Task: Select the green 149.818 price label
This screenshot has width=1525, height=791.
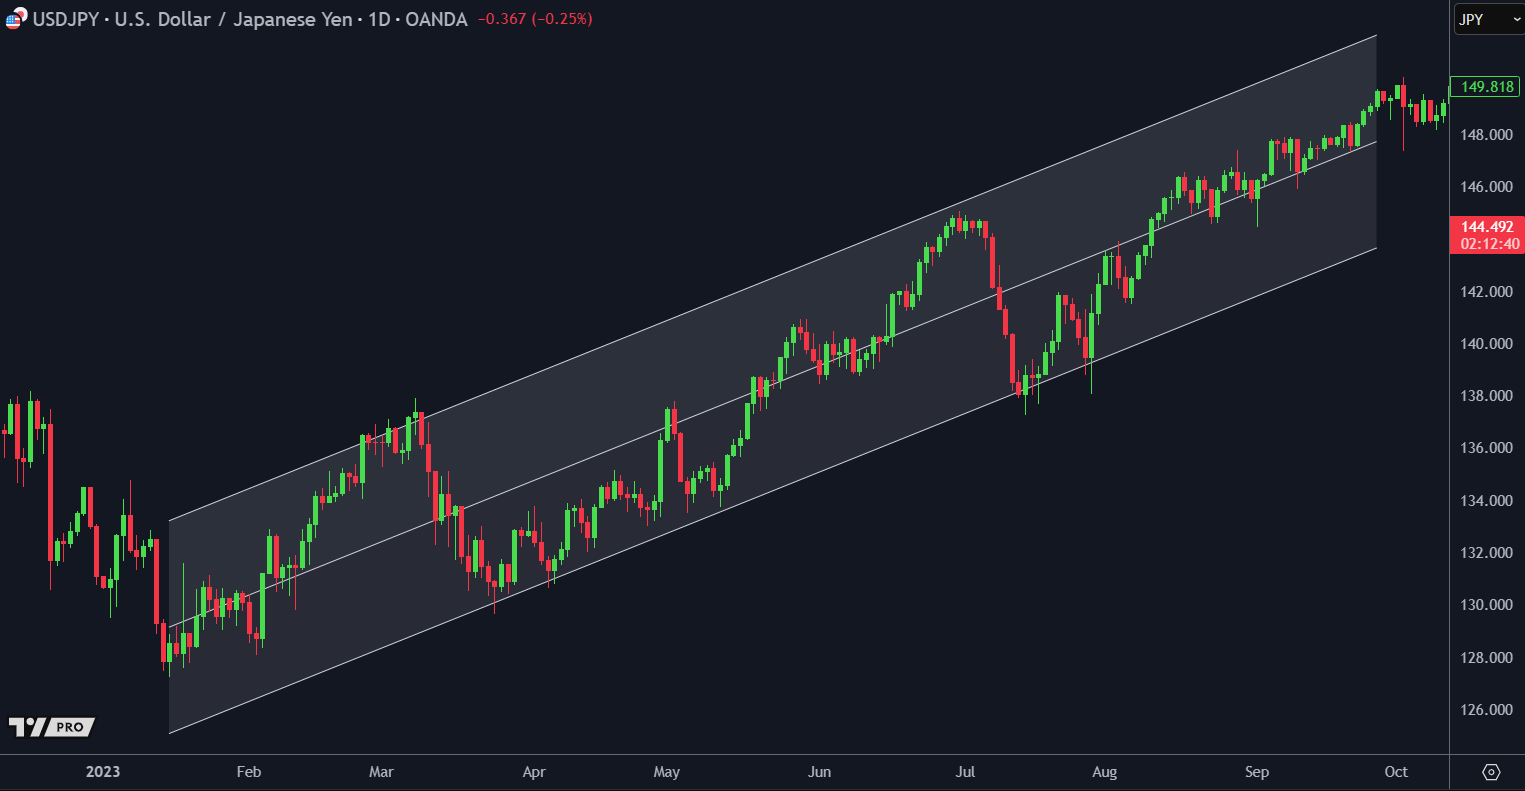Action: click(1486, 87)
